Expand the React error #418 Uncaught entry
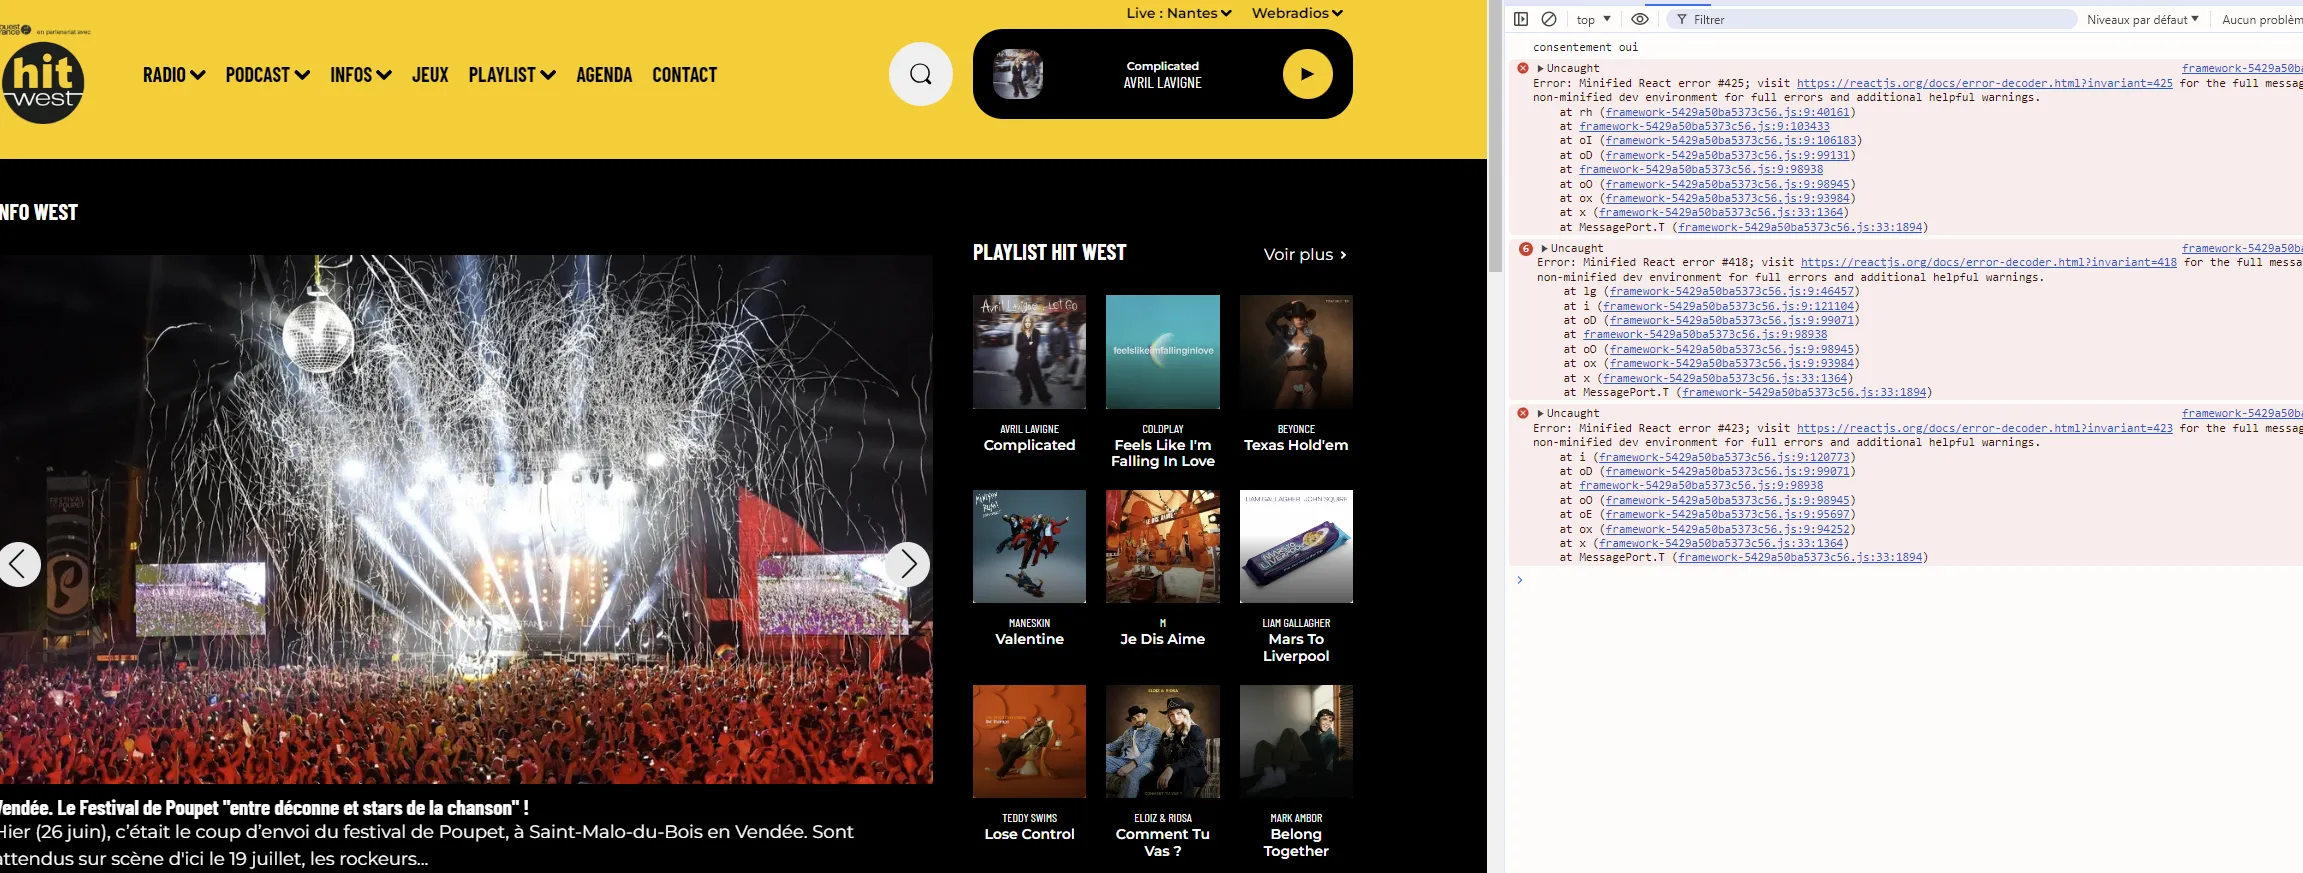 tap(1545, 249)
